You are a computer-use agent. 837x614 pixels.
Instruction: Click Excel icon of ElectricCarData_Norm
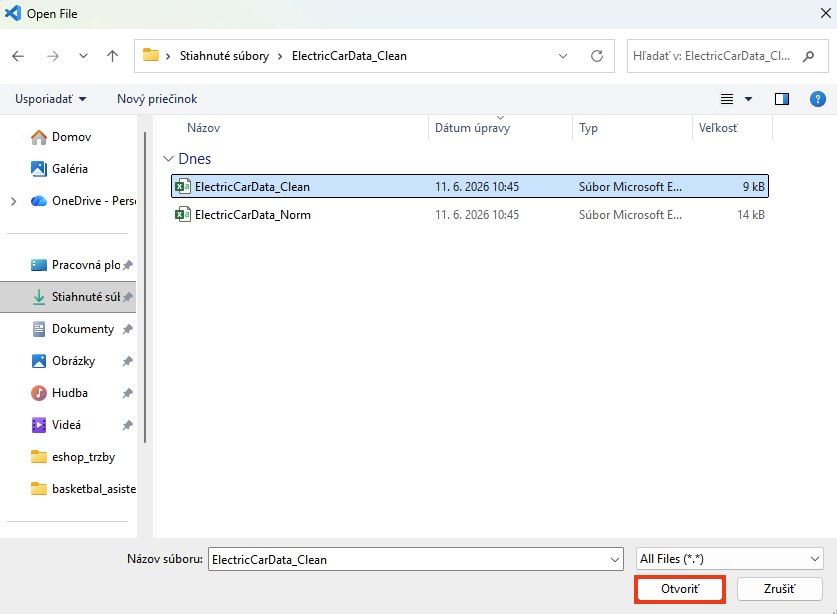pyautogui.click(x=183, y=215)
